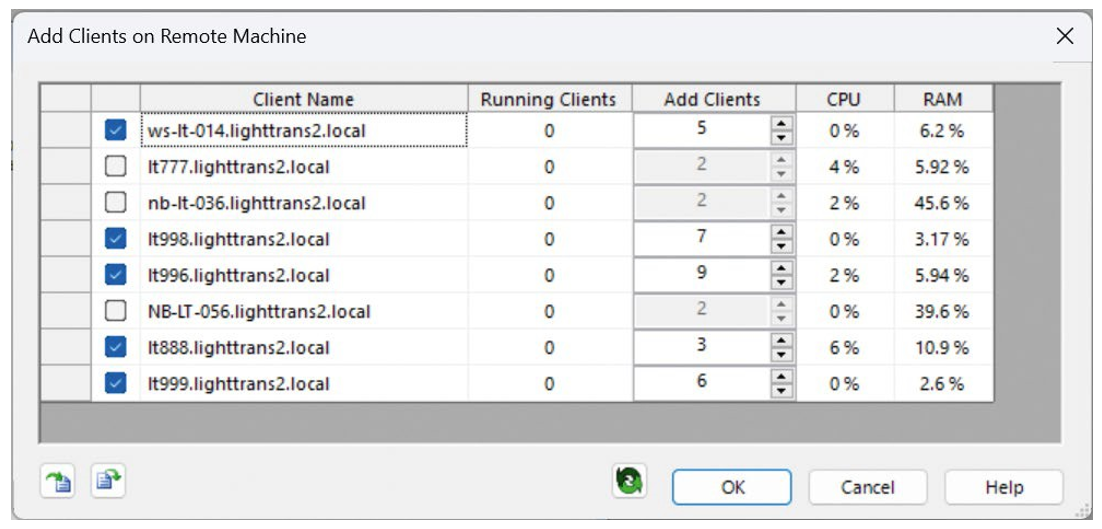Select the lt996.lighttrans2.local name cell
Viewport: 1102px width, 529px height.
tap(304, 275)
